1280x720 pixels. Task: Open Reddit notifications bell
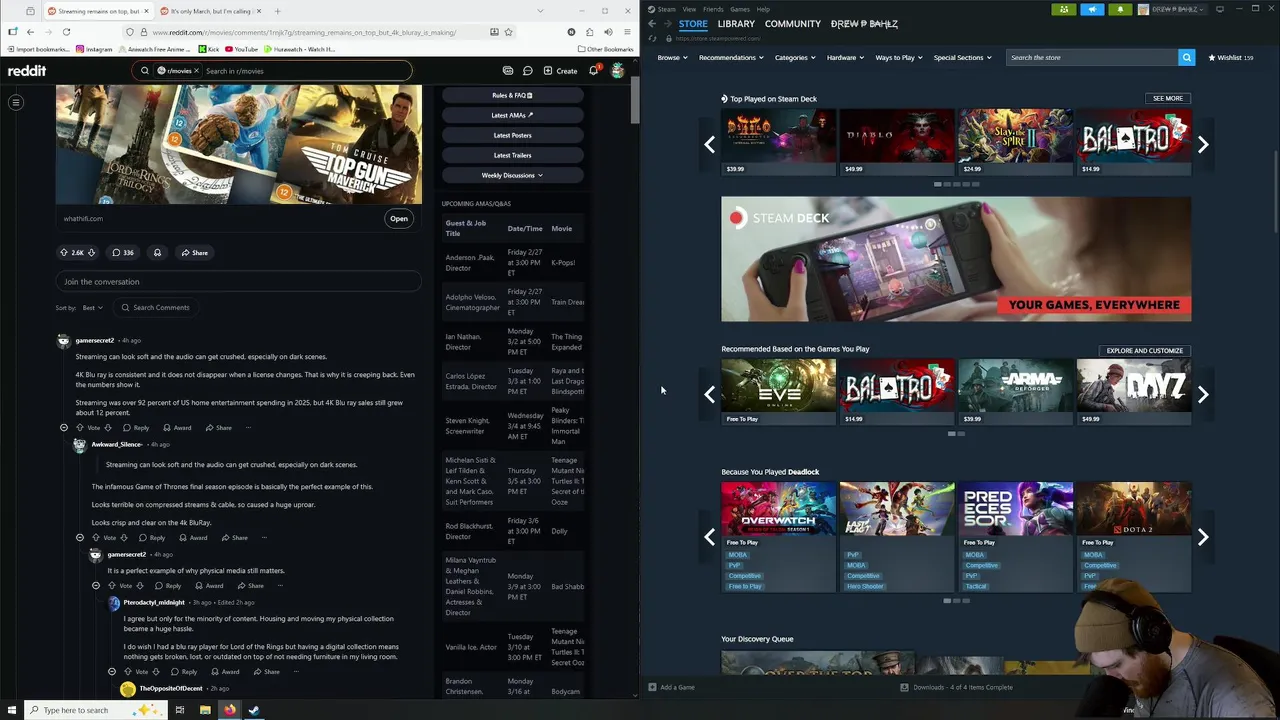[593, 71]
